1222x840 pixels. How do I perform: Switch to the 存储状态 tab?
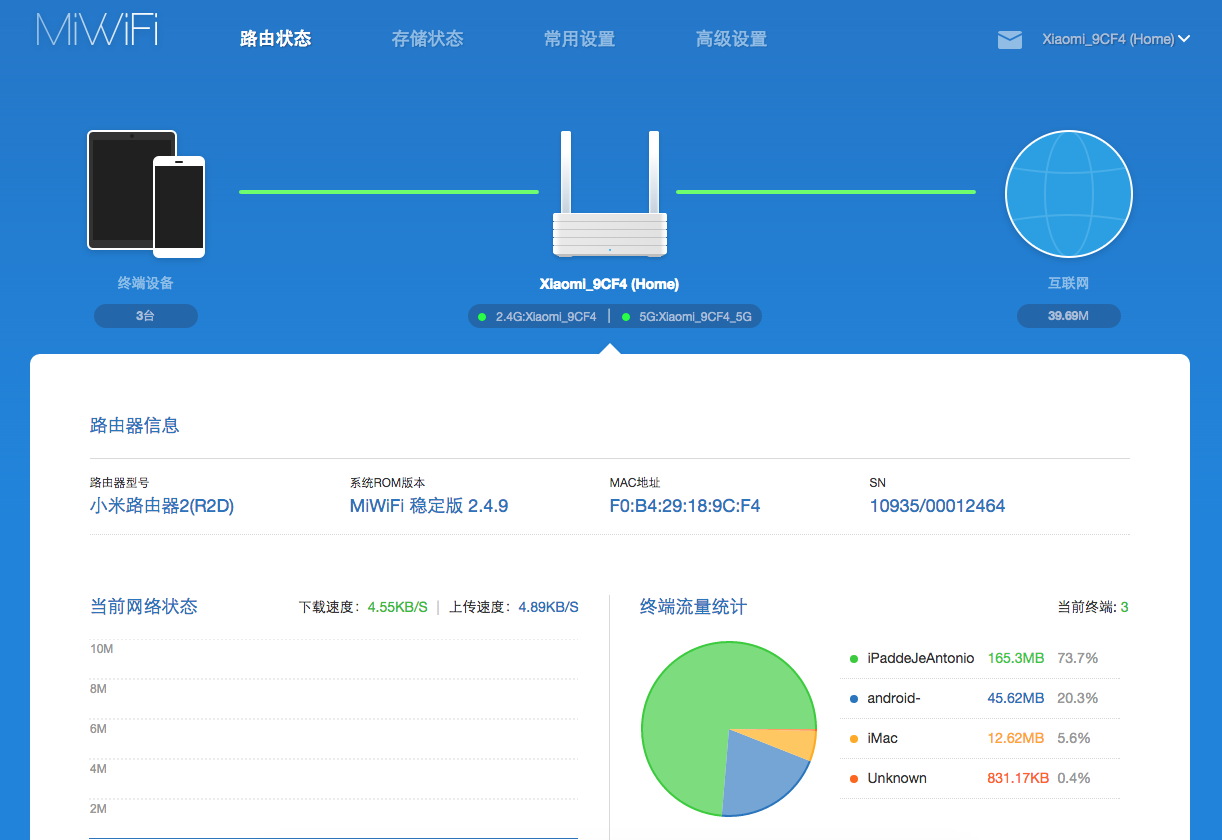428,39
